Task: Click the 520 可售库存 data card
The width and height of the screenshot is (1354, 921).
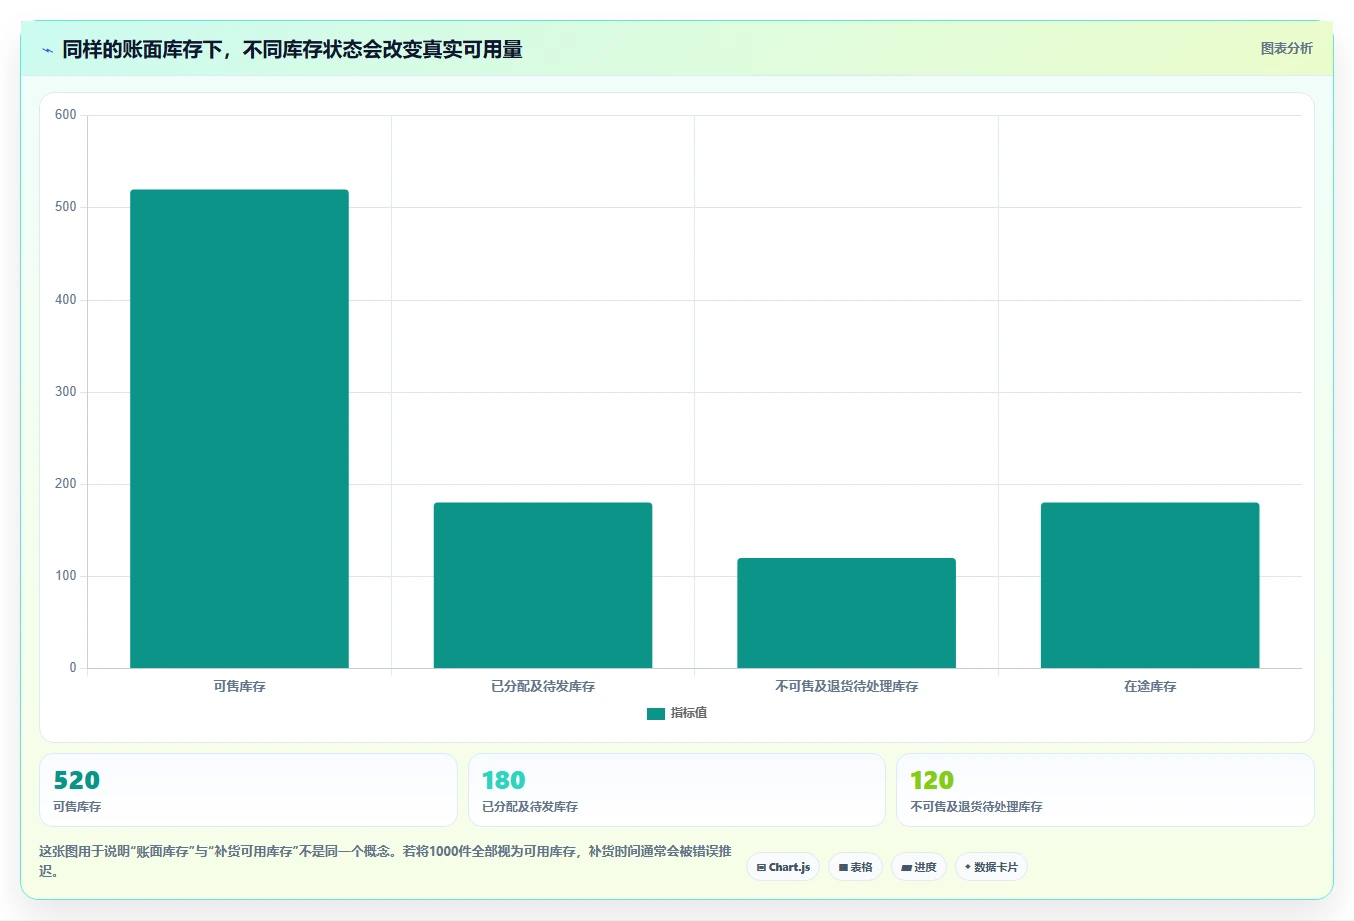Action: pyautogui.click(x=248, y=790)
